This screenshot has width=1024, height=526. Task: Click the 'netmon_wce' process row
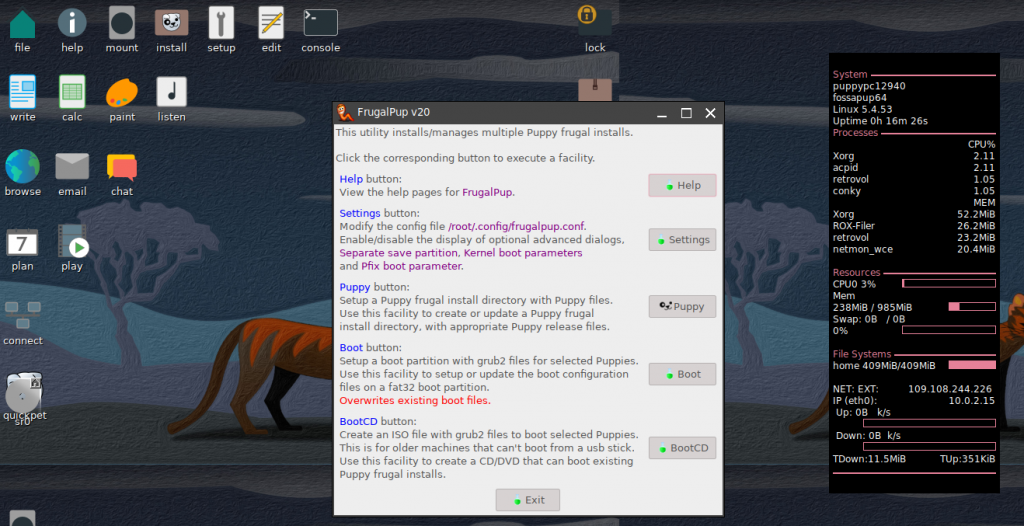tap(914, 250)
